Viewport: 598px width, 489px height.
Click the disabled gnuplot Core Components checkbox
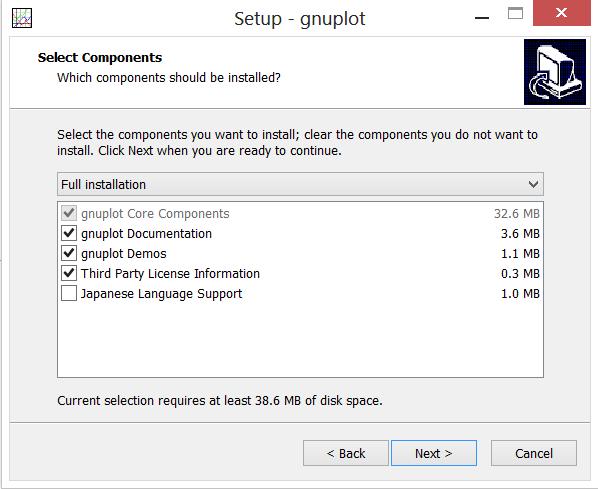pyautogui.click(x=69, y=213)
